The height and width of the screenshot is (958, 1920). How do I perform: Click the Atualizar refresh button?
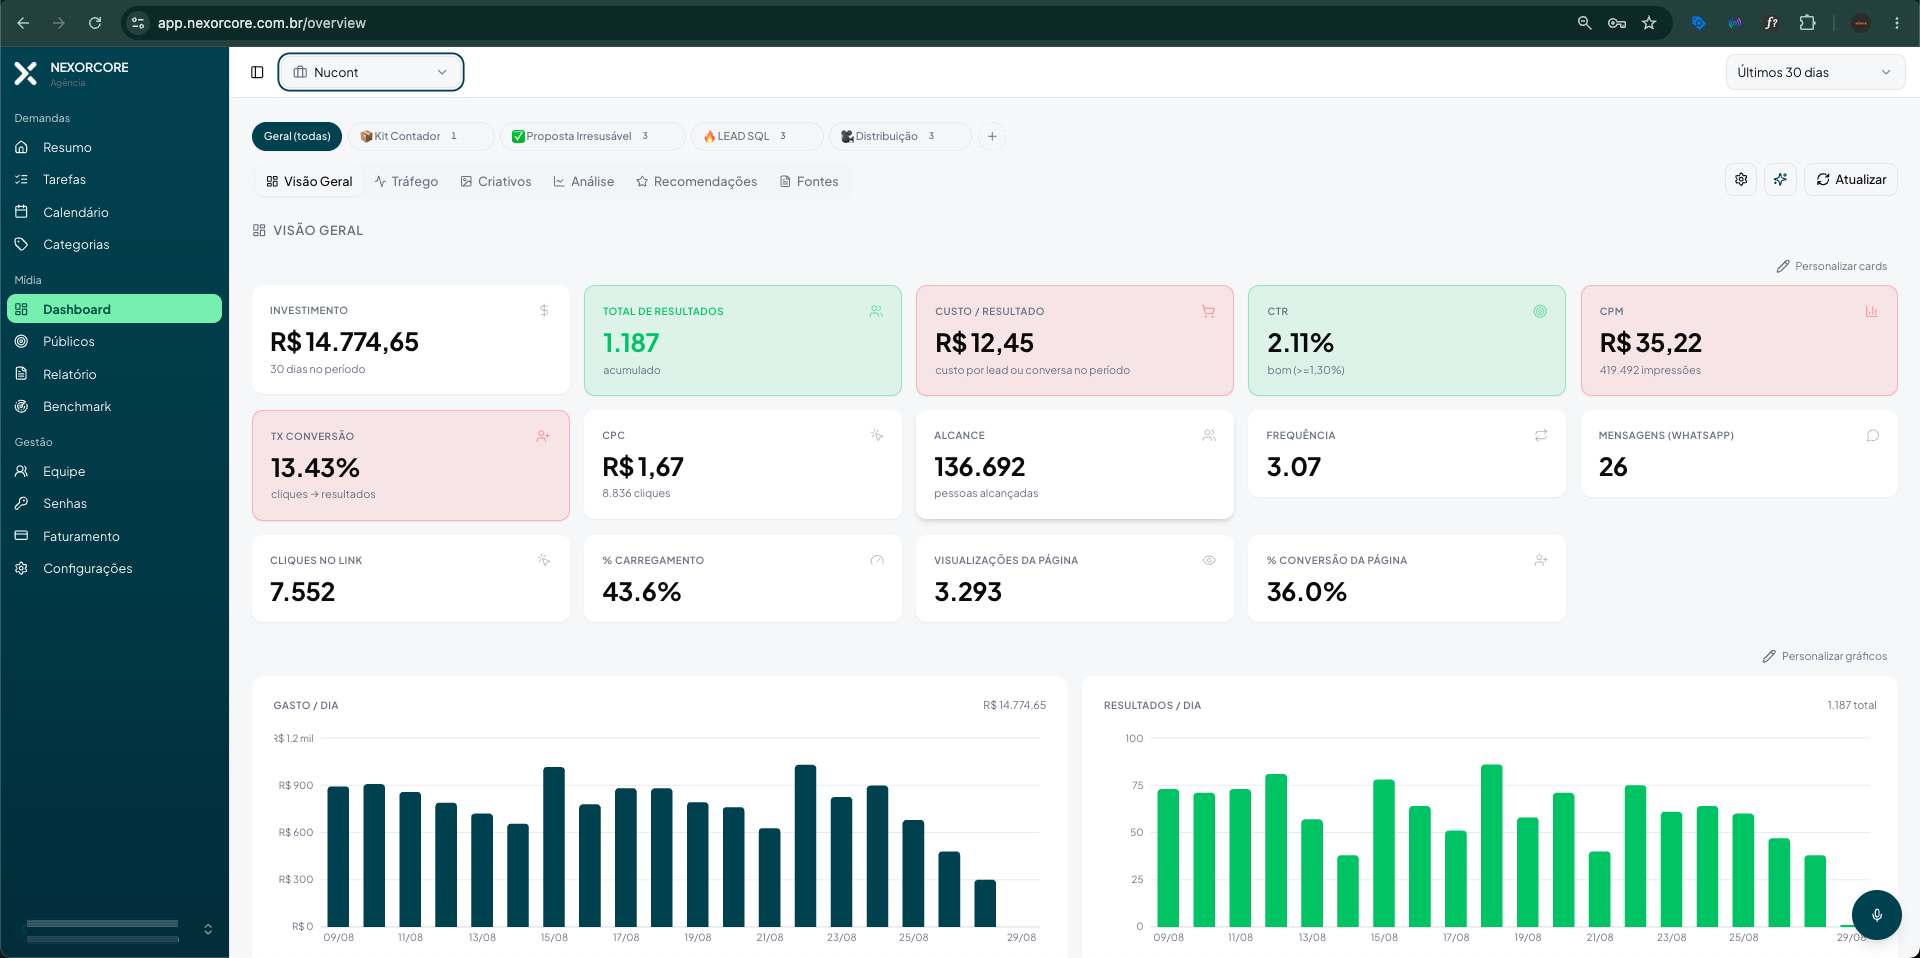[1851, 179]
